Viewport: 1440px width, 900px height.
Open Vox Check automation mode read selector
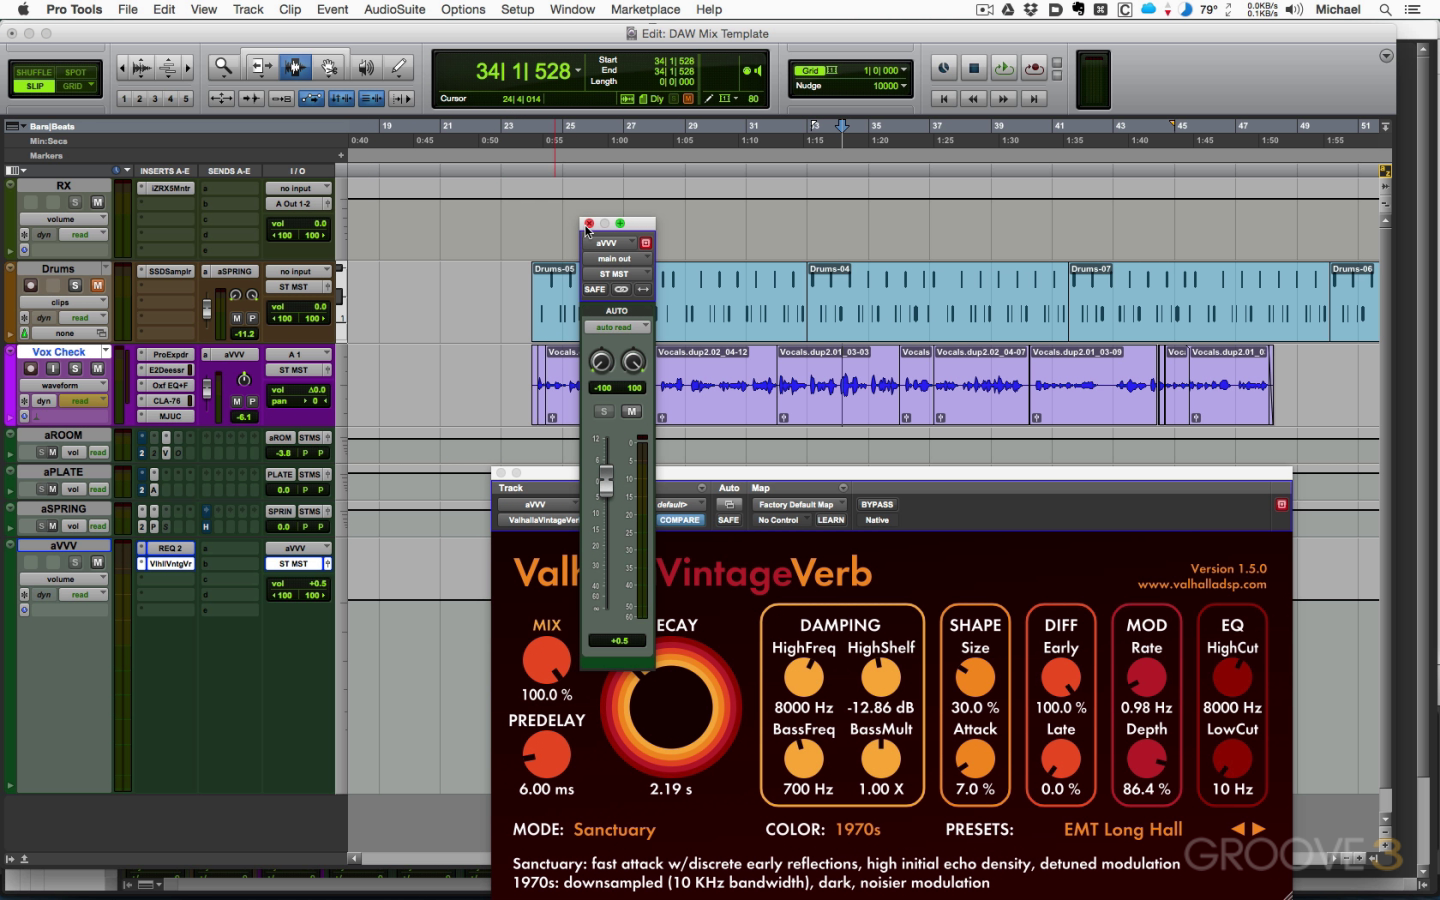(83, 401)
